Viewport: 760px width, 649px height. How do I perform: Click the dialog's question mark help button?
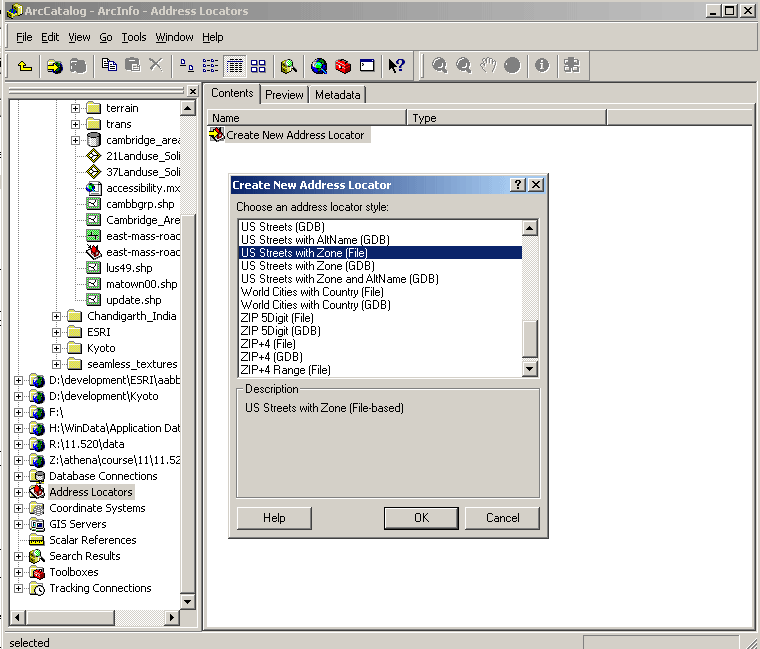(518, 185)
